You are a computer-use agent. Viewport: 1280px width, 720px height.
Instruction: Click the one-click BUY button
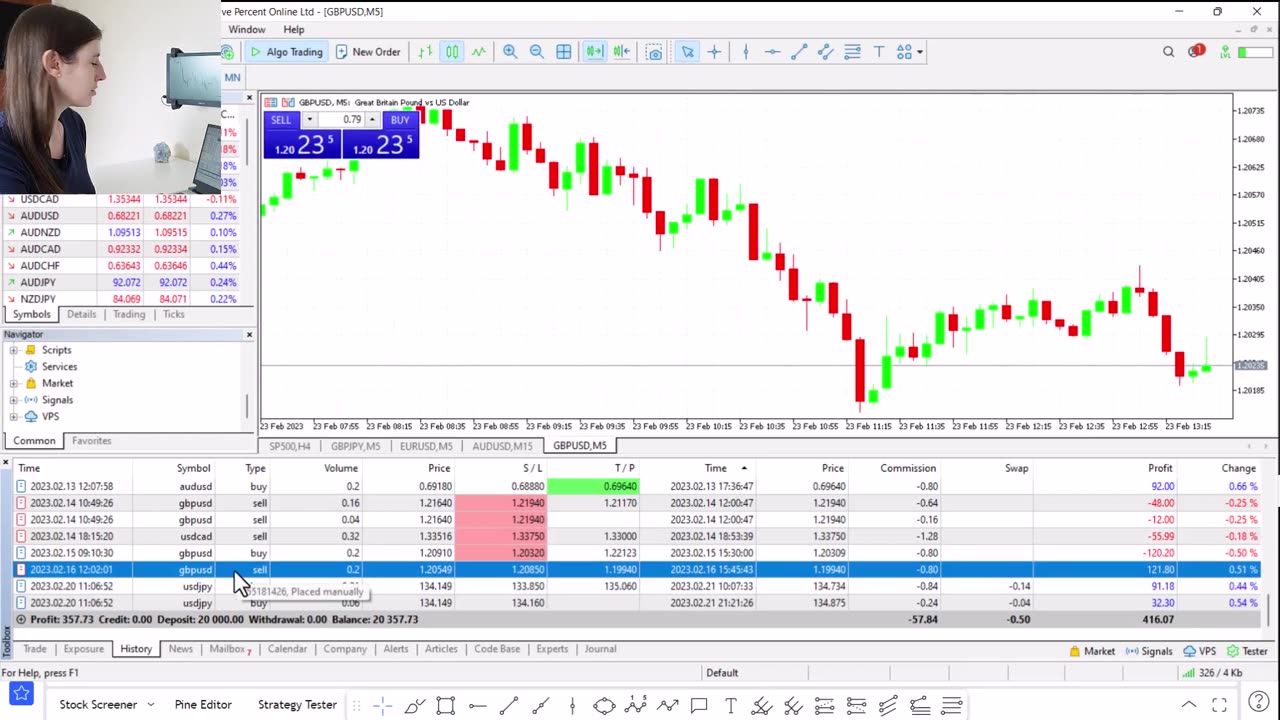tap(400, 120)
